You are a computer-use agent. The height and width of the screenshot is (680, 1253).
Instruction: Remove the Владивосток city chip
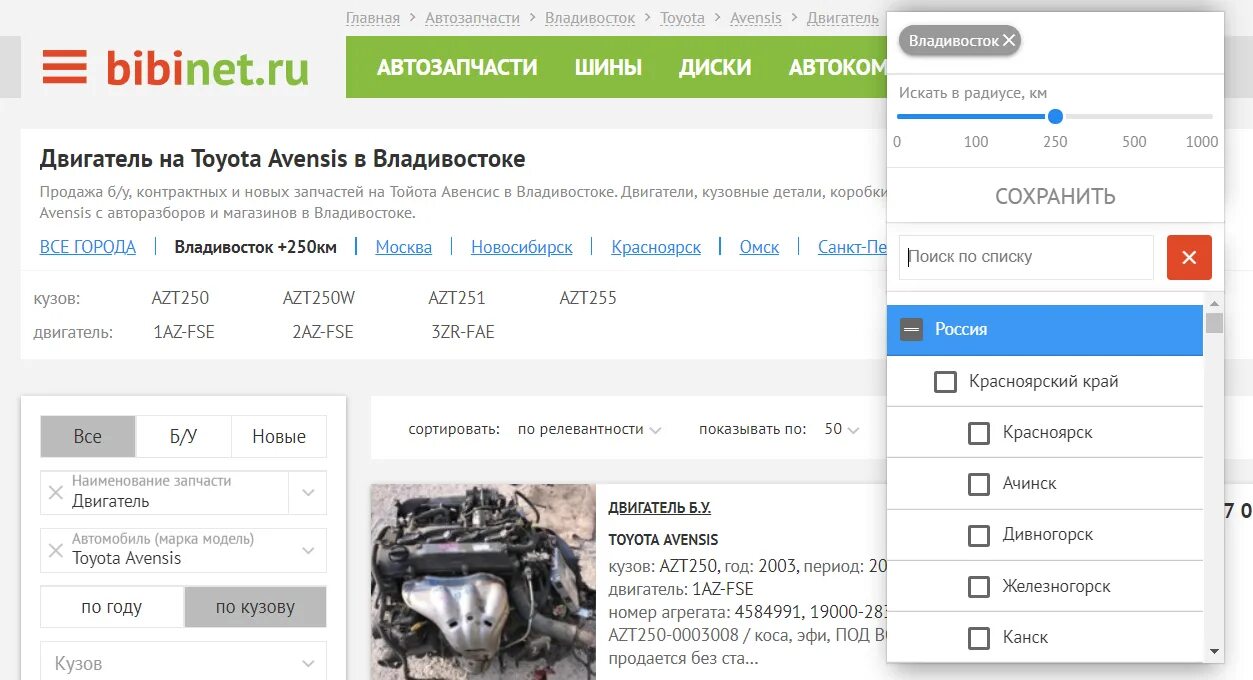1009,41
